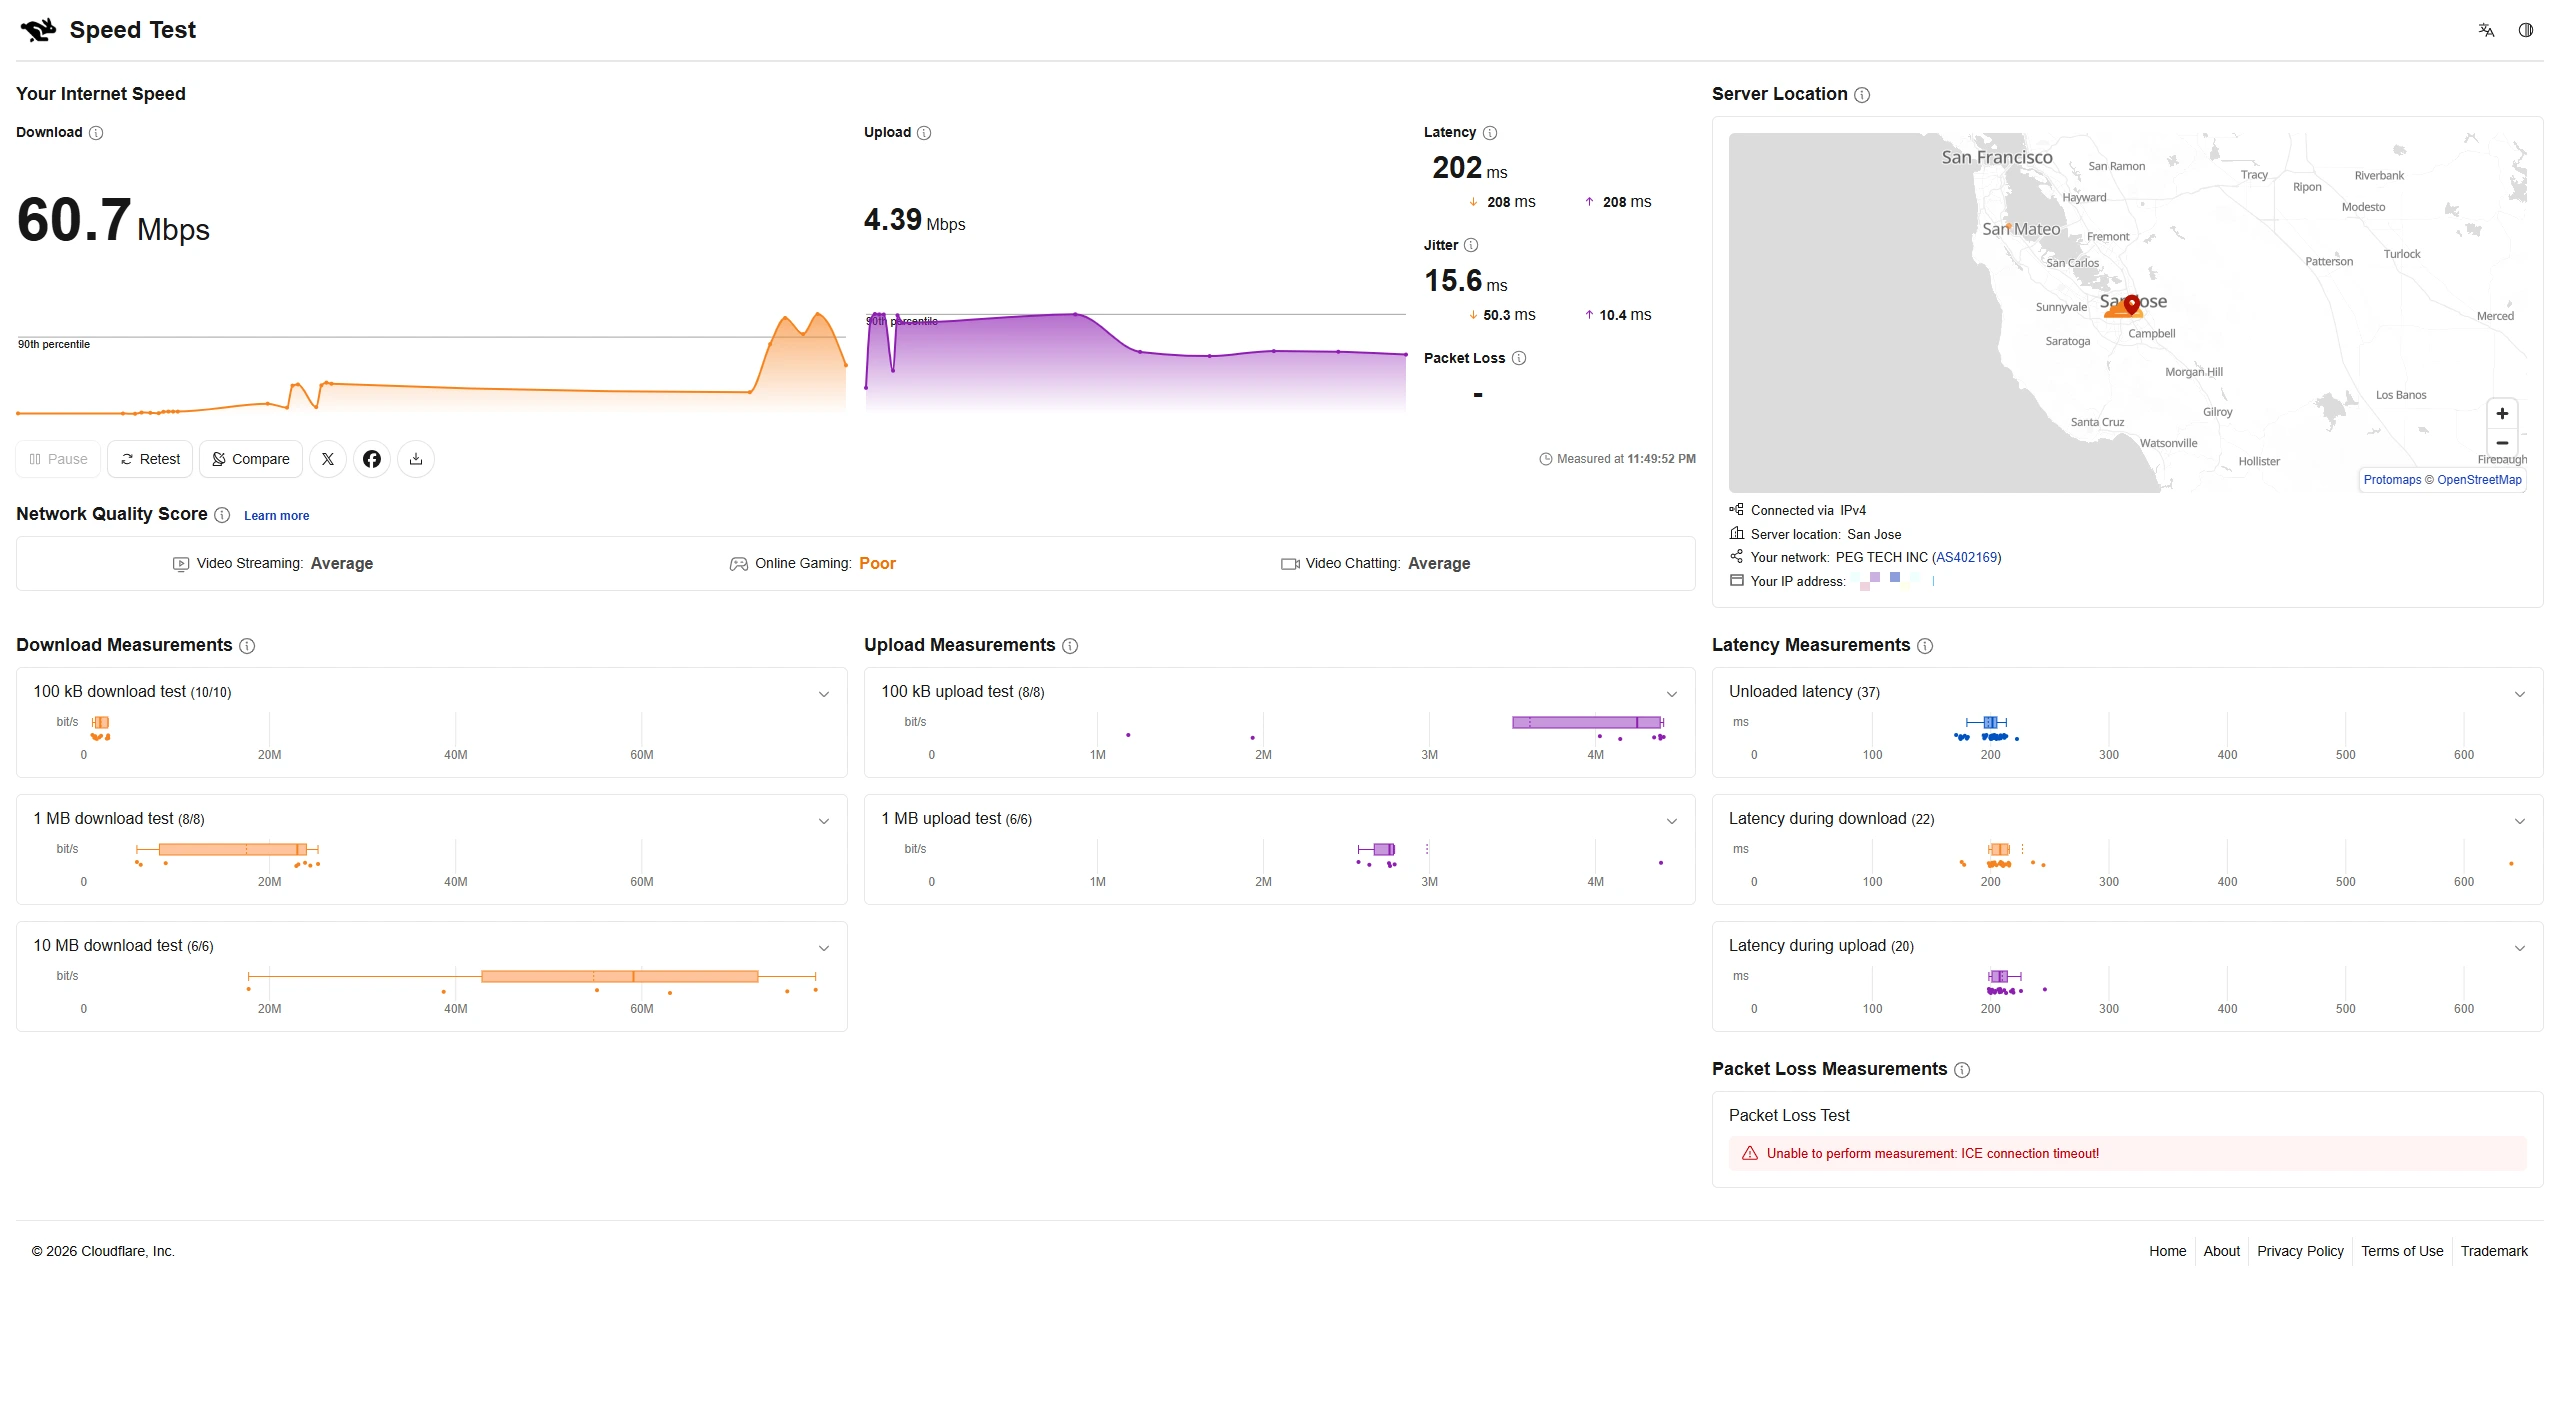The image size is (2559, 1424).
Task: Click Latency Measurements info icon
Action: point(1925,646)
